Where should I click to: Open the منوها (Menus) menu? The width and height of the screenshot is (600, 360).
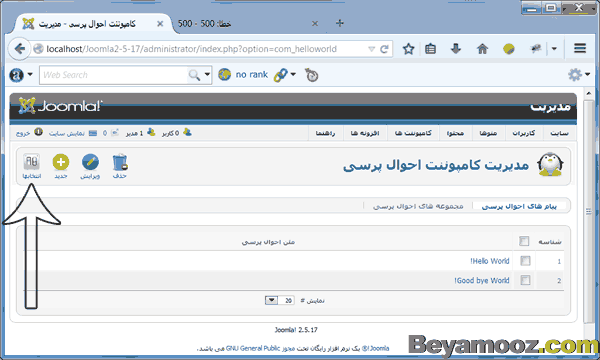coord(488,133)
